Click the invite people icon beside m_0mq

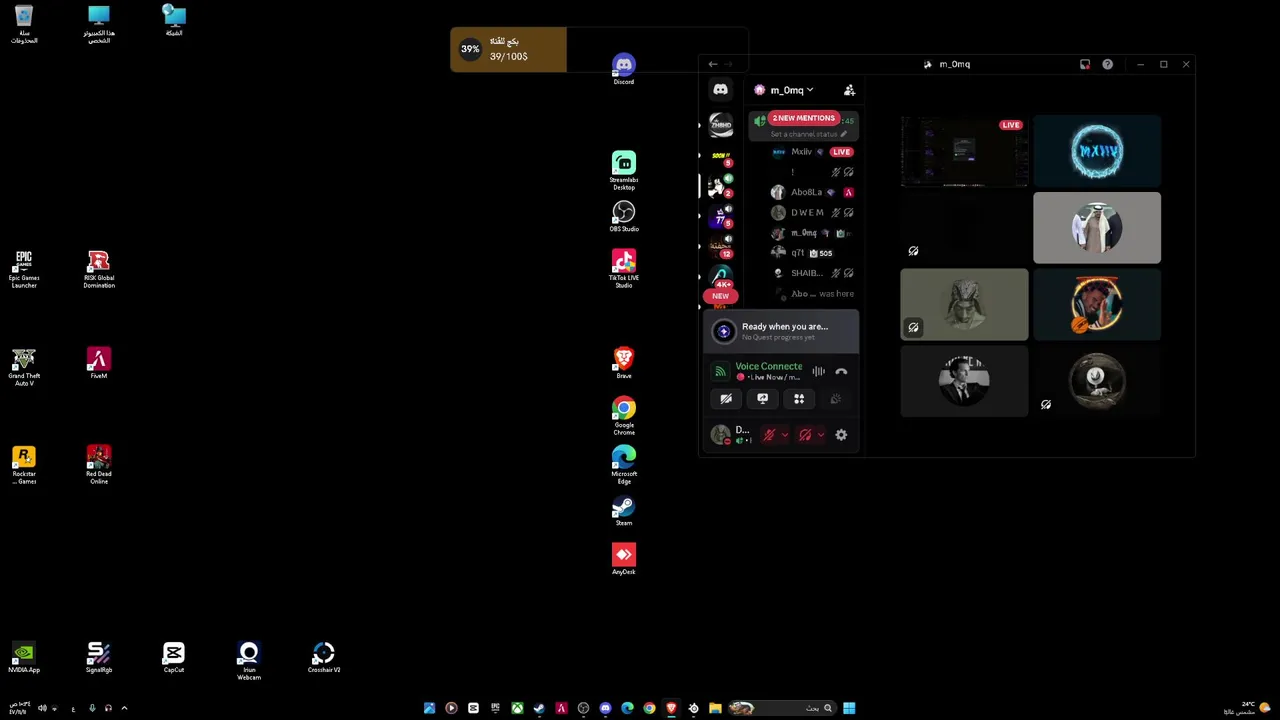pos(849,90)
